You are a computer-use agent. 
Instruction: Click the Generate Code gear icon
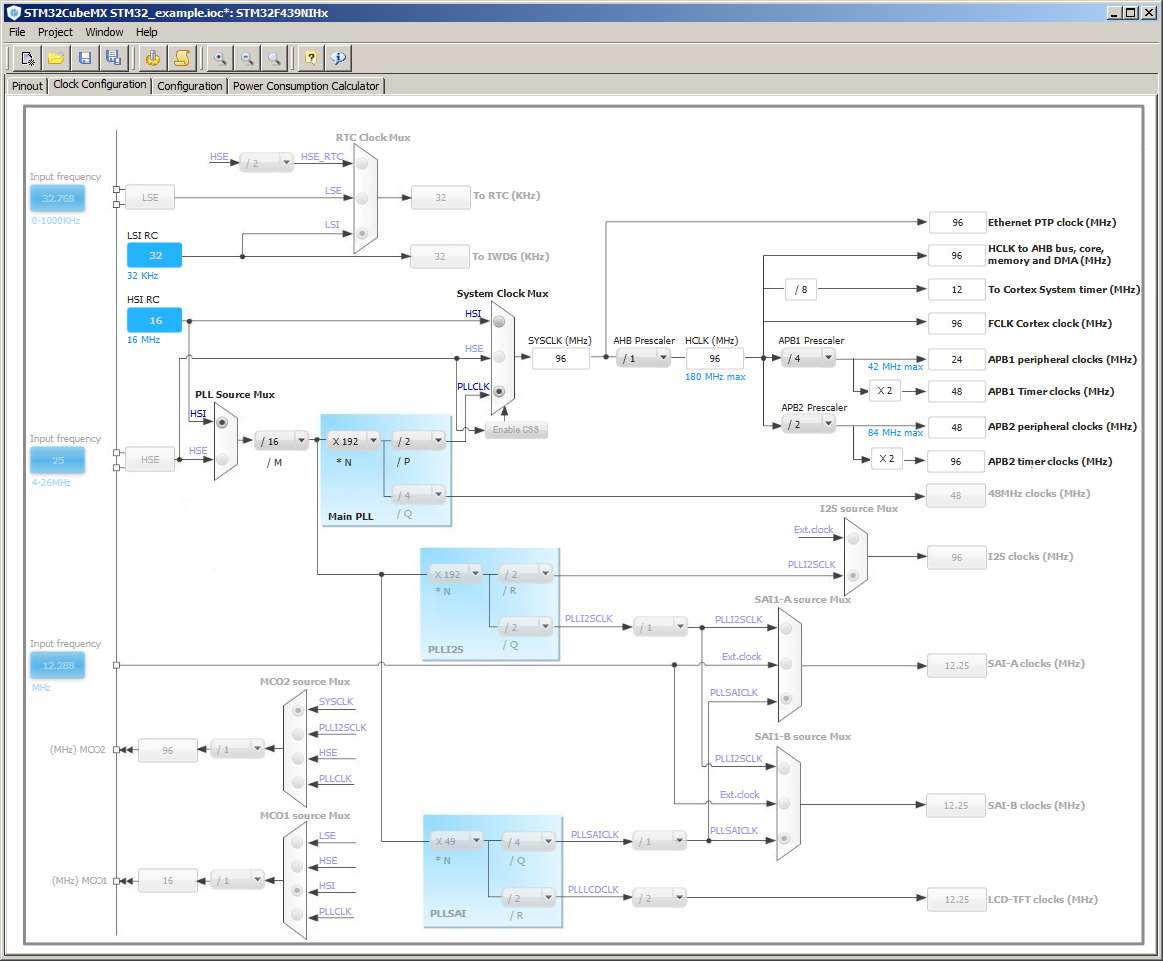point(152,58)
